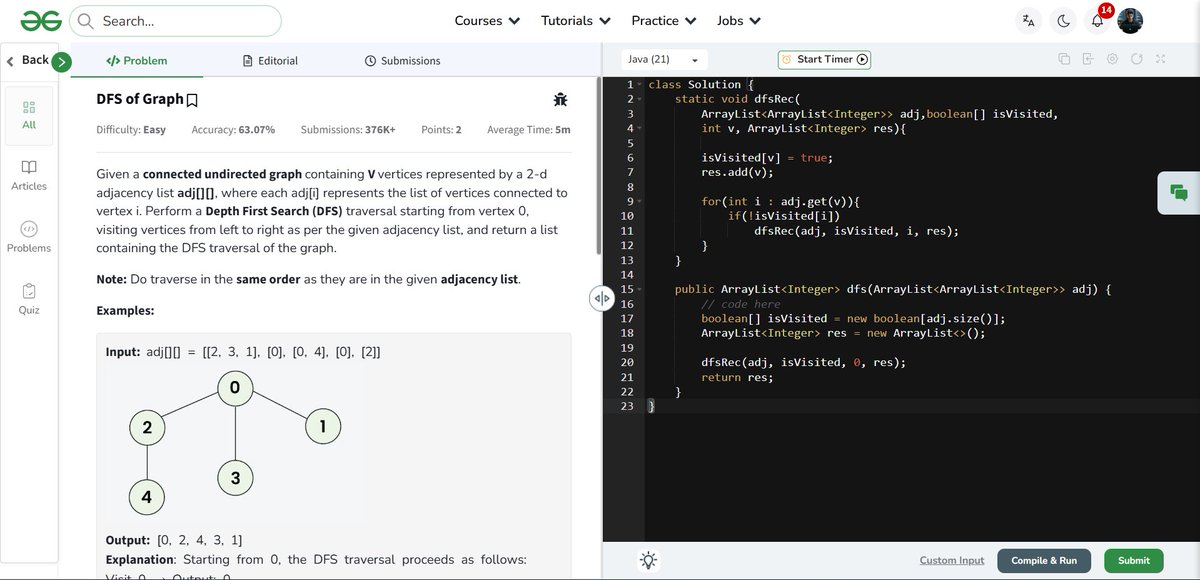
Task: Expand the editor to fullscreen
Action: click(1161, 60)
